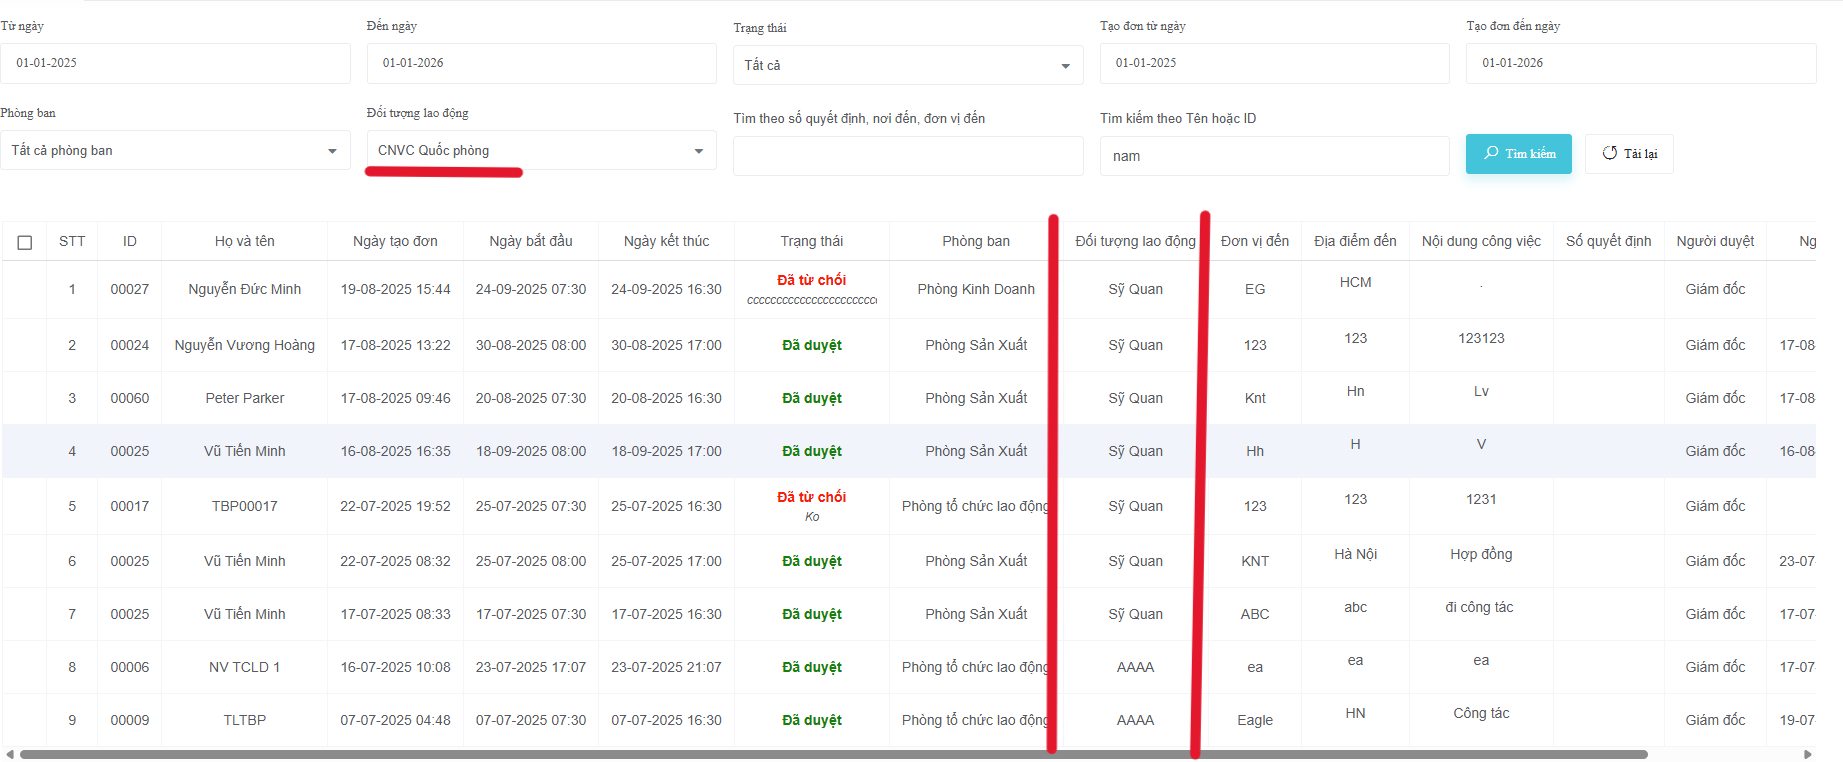Click the Tìm kiếm search button
The width and height of the screenshot is (1843, 762).
point(1518,154)
